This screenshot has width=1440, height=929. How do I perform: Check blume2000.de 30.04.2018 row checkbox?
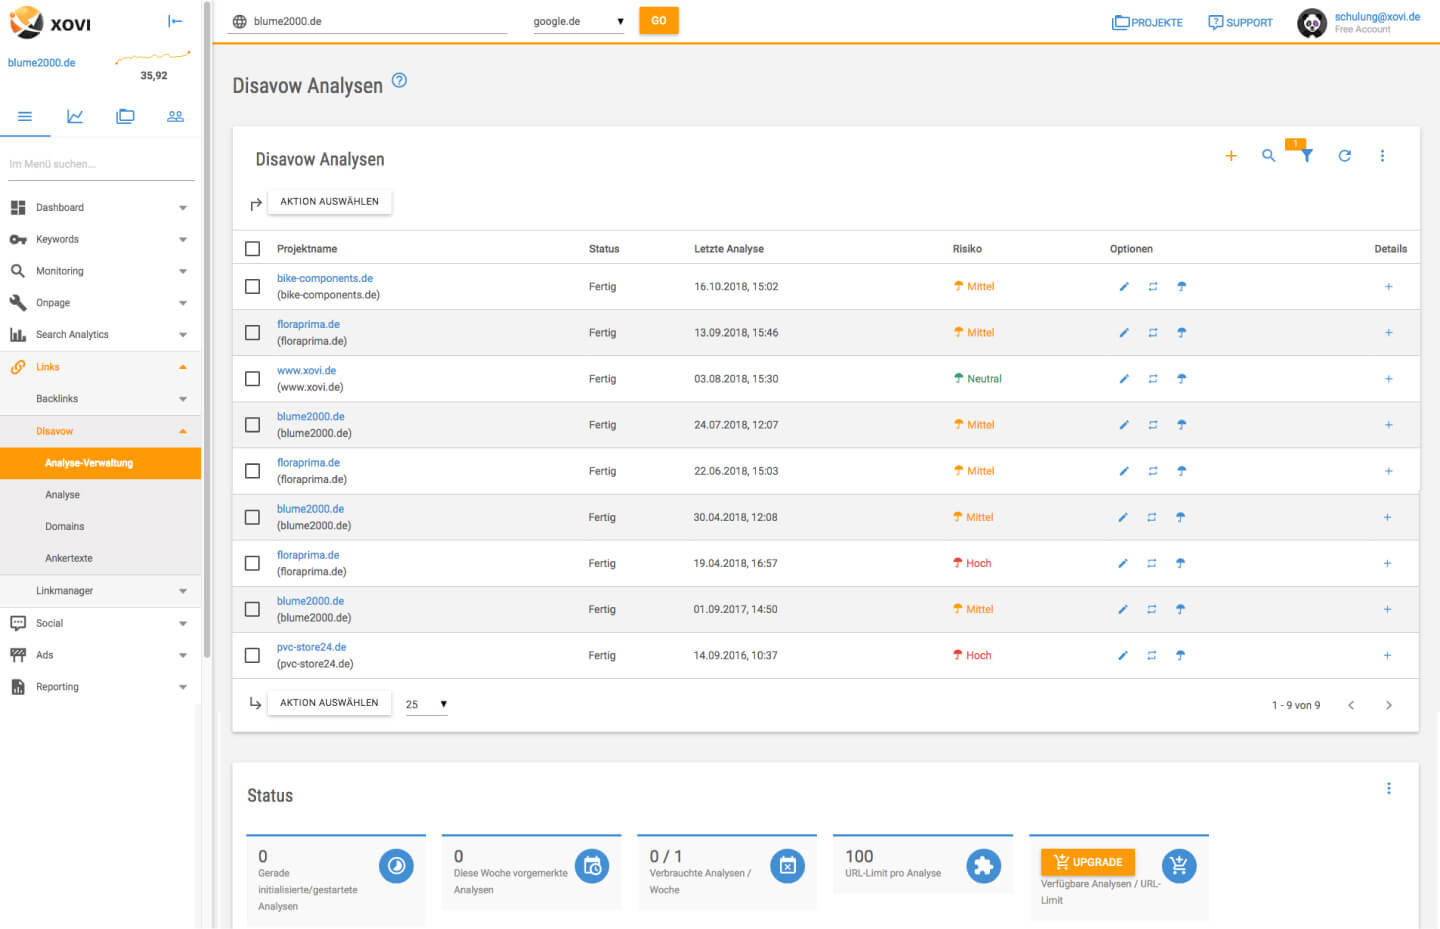(x=252, y=517)
